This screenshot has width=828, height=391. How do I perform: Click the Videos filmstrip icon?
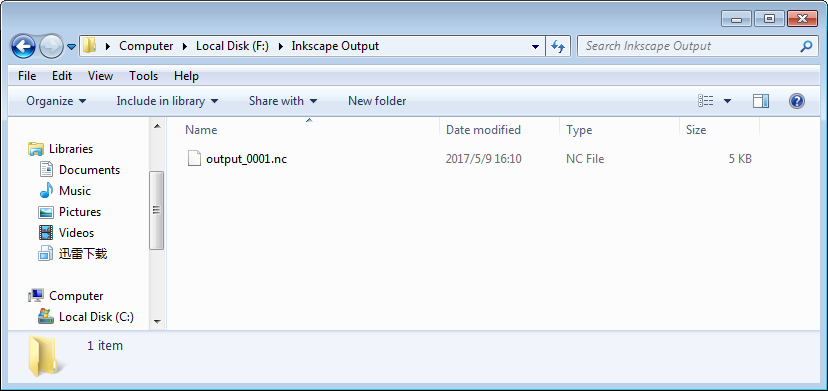tap(46, 232)
